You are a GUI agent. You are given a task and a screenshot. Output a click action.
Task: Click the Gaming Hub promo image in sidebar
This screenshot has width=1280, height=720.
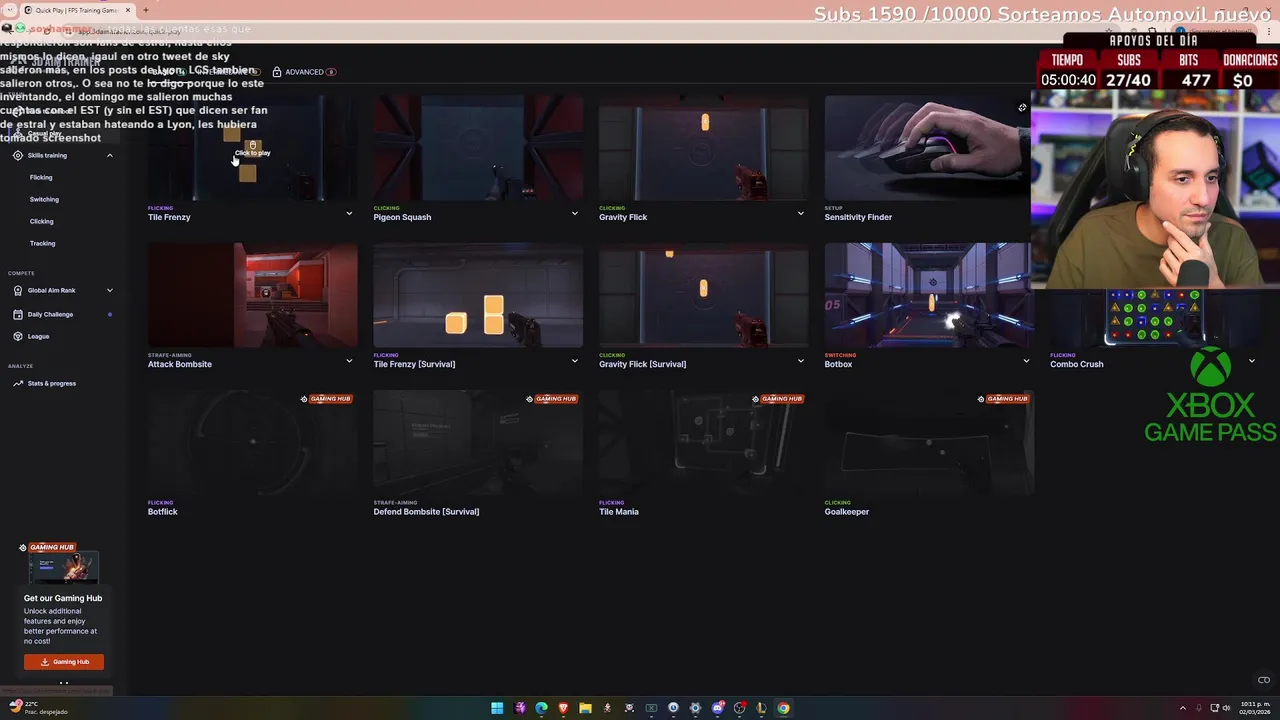click(64, 569)
